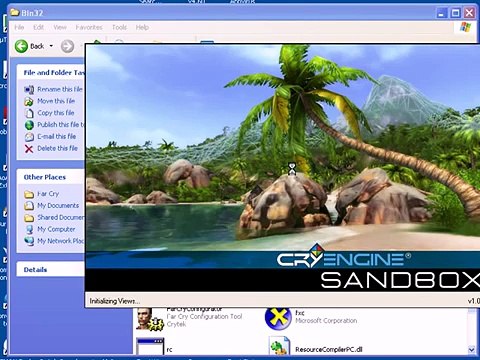The width and height of the screenshot is (480, 360).
Task: Select the rc file name
Action: point(169,350)
